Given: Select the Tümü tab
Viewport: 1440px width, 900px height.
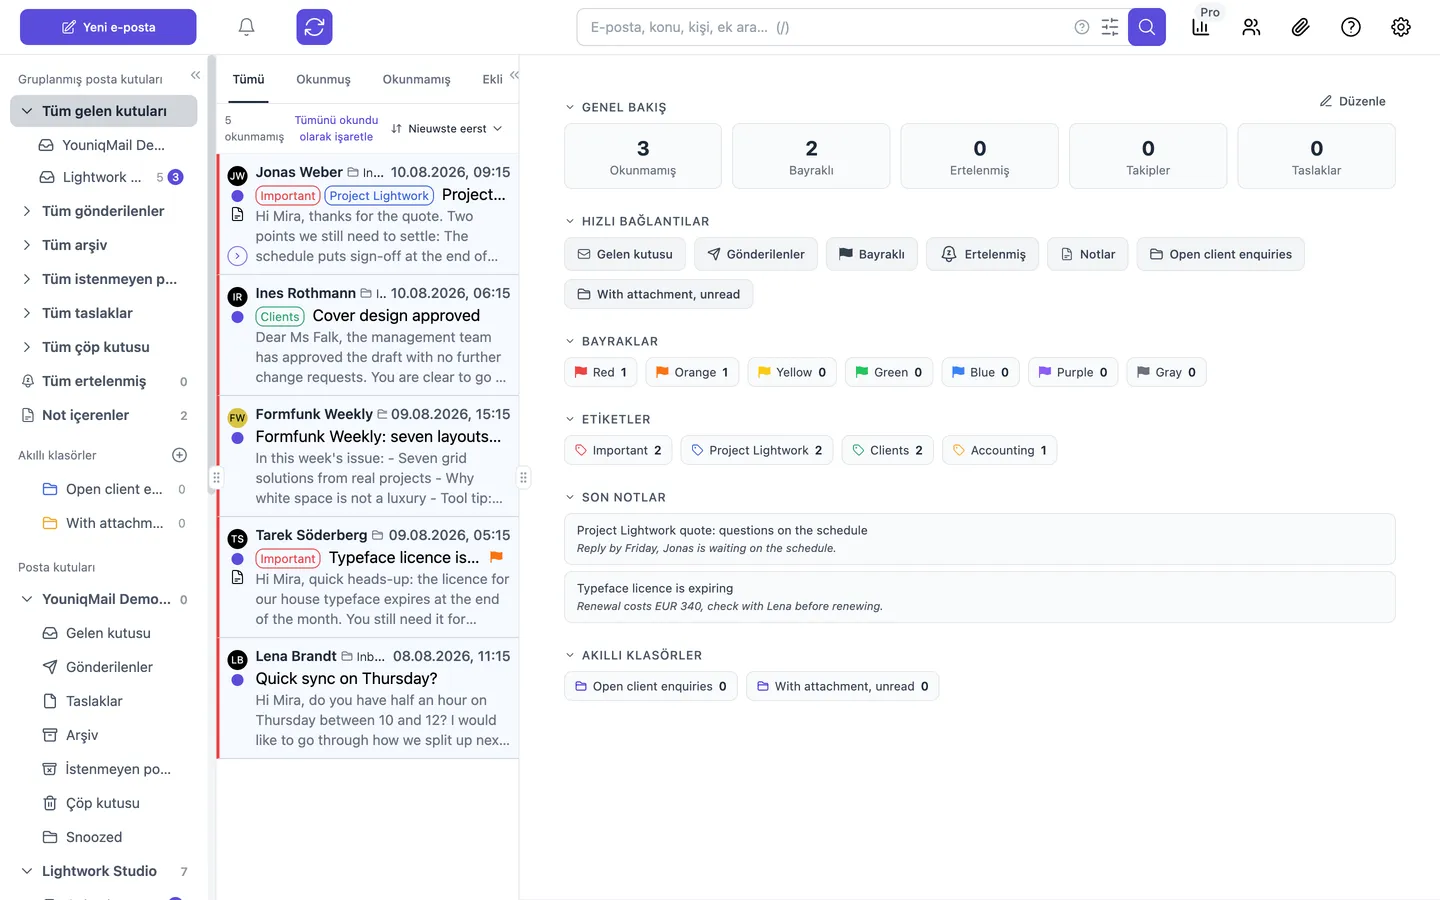Looking at the screenshot, I should [248, 79].
